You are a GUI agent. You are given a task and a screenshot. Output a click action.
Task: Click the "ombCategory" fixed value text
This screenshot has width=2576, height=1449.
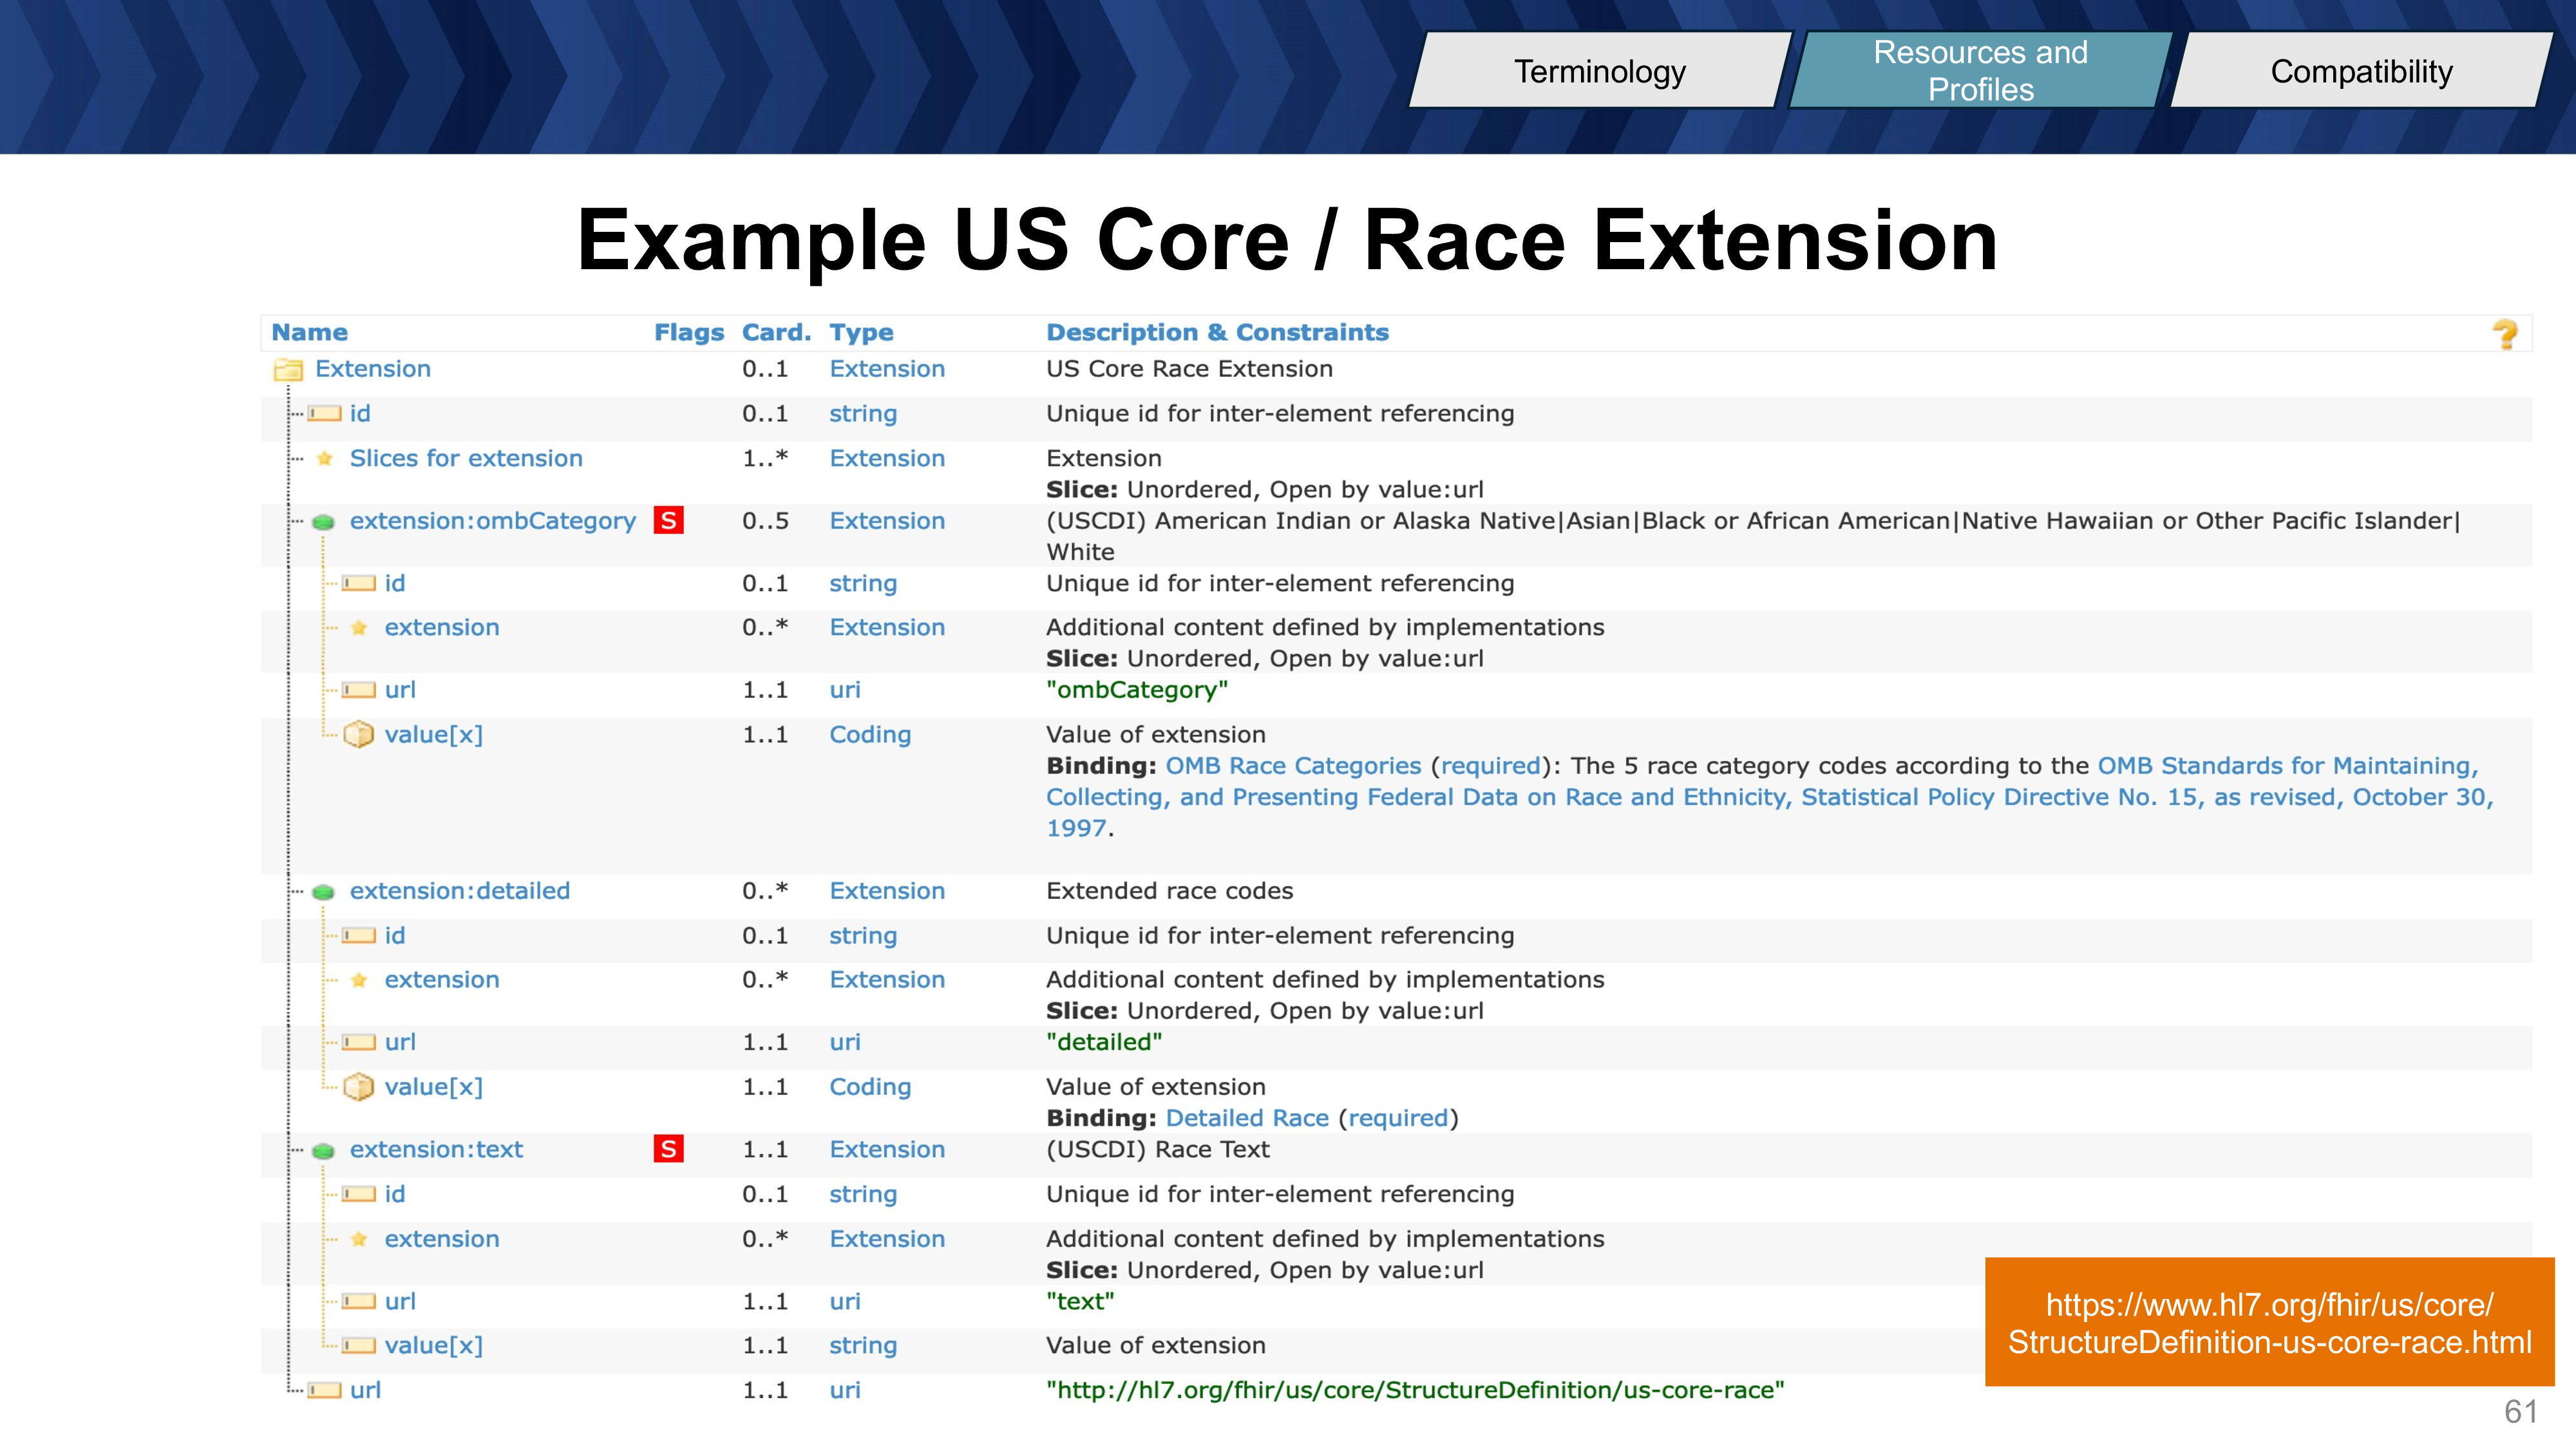pyautogui.click(x=1137, y=690)
